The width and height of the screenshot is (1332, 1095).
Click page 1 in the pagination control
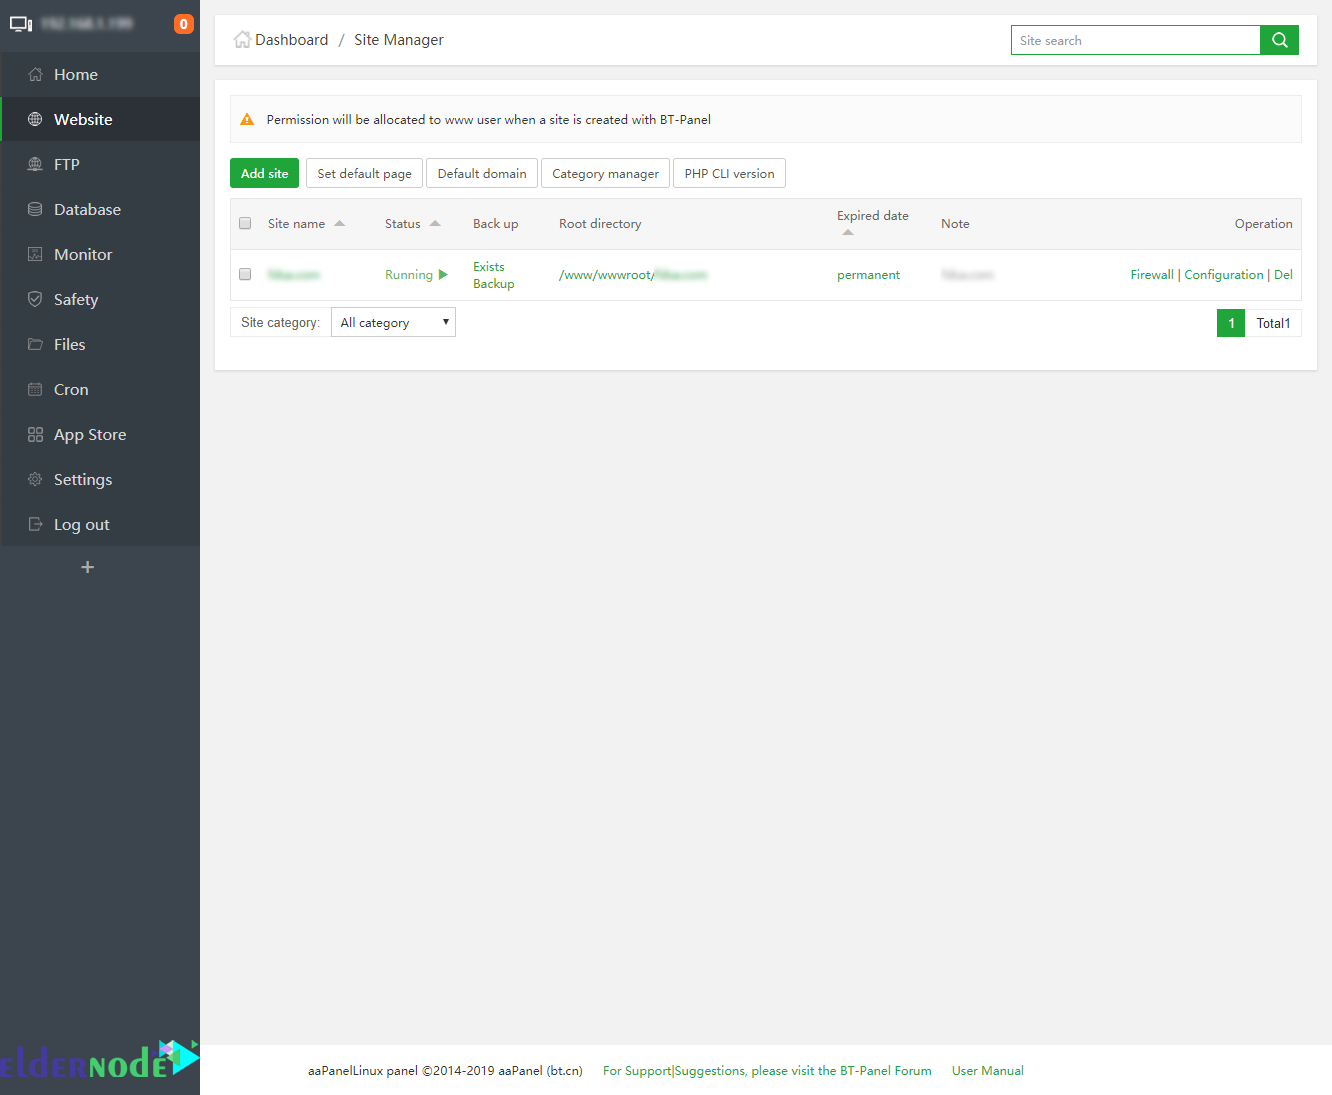pyautogui.click(x=1231, y=323)
